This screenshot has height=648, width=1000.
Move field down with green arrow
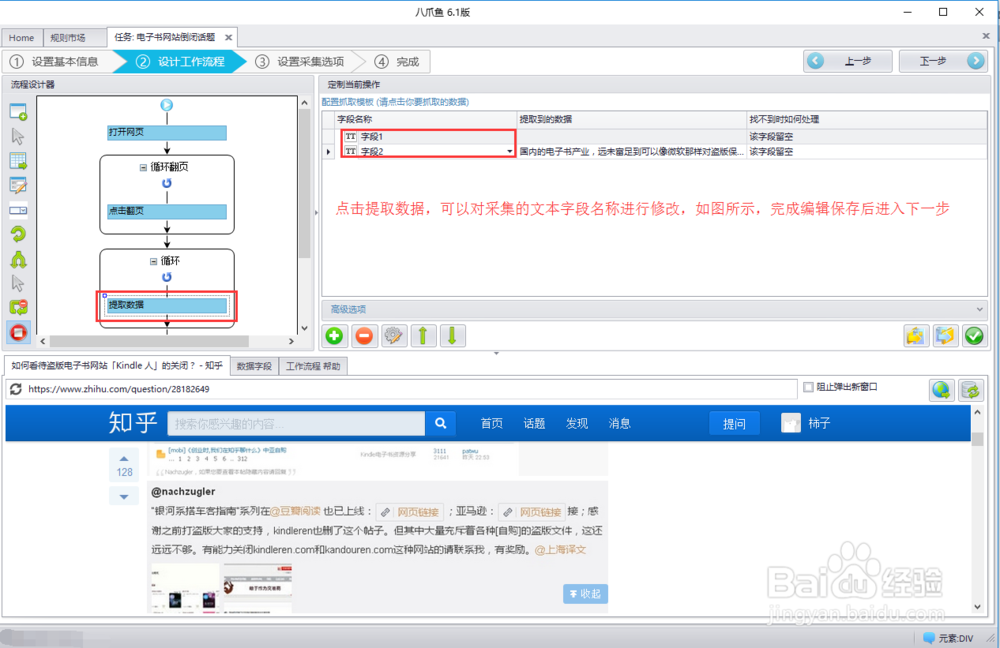point(452,335)
